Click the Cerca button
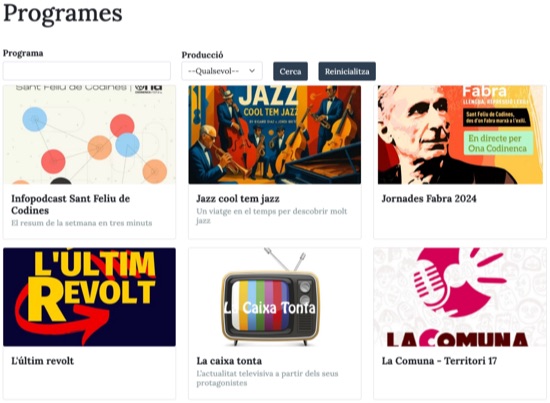This screenshot has height=403, width=550. 290,71
